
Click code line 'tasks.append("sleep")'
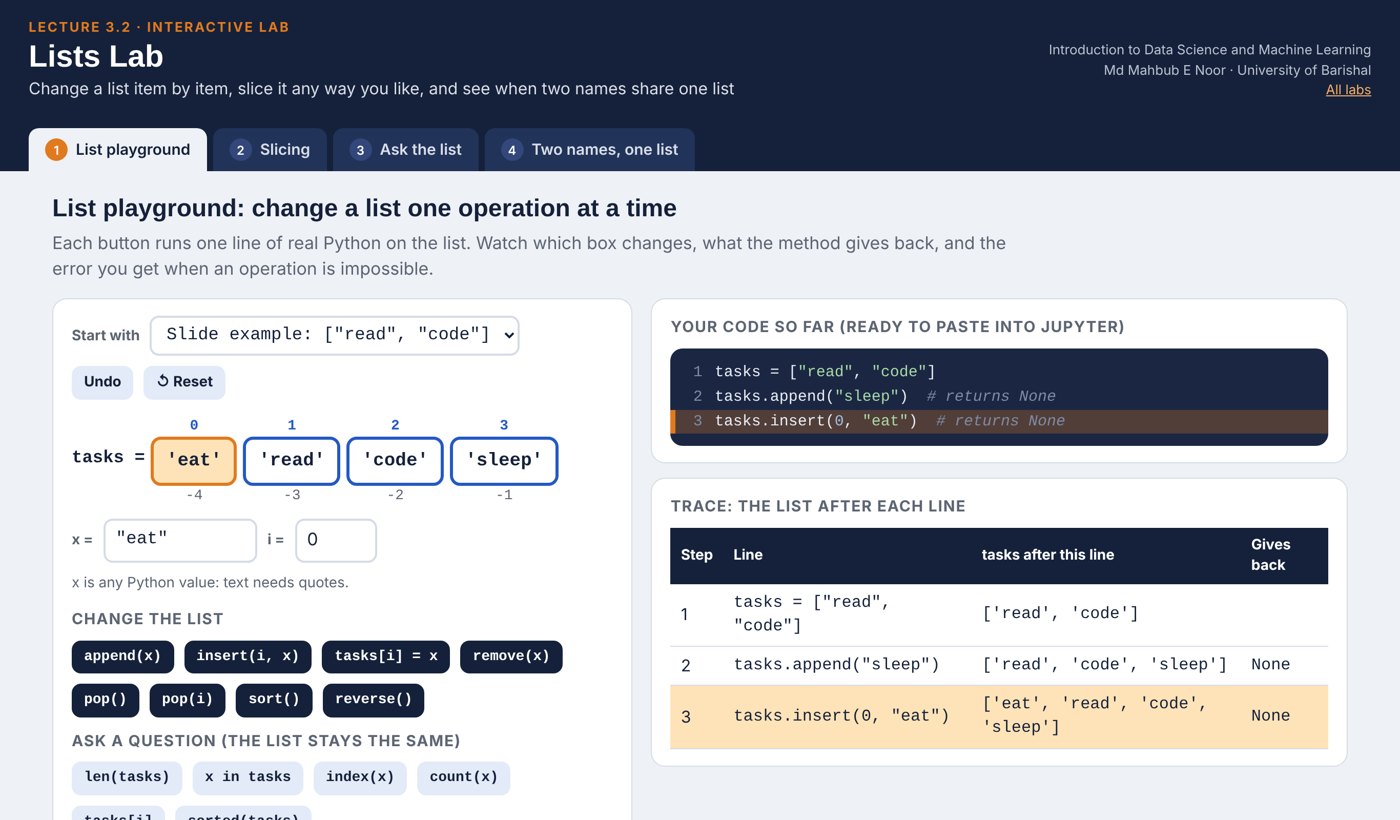pos(999,397)
